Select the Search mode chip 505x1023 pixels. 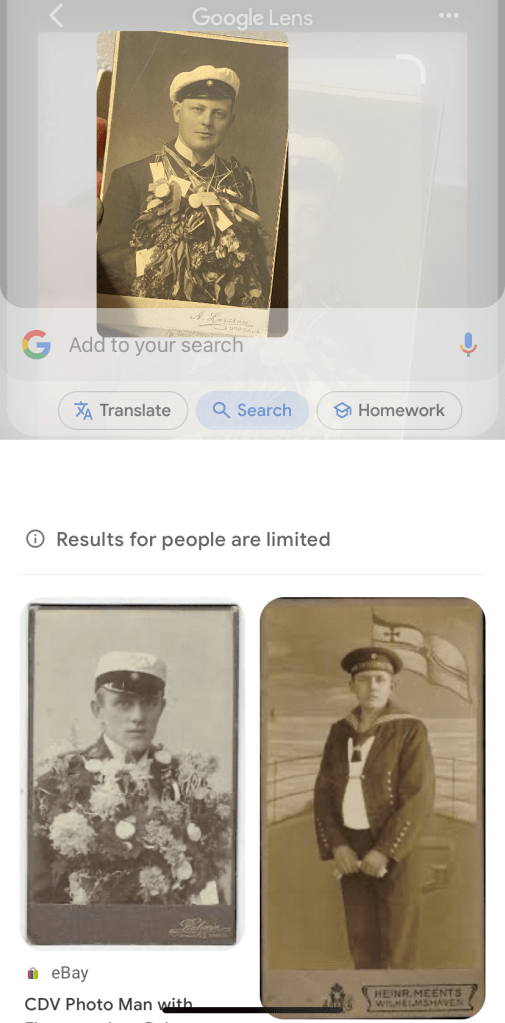252,410
